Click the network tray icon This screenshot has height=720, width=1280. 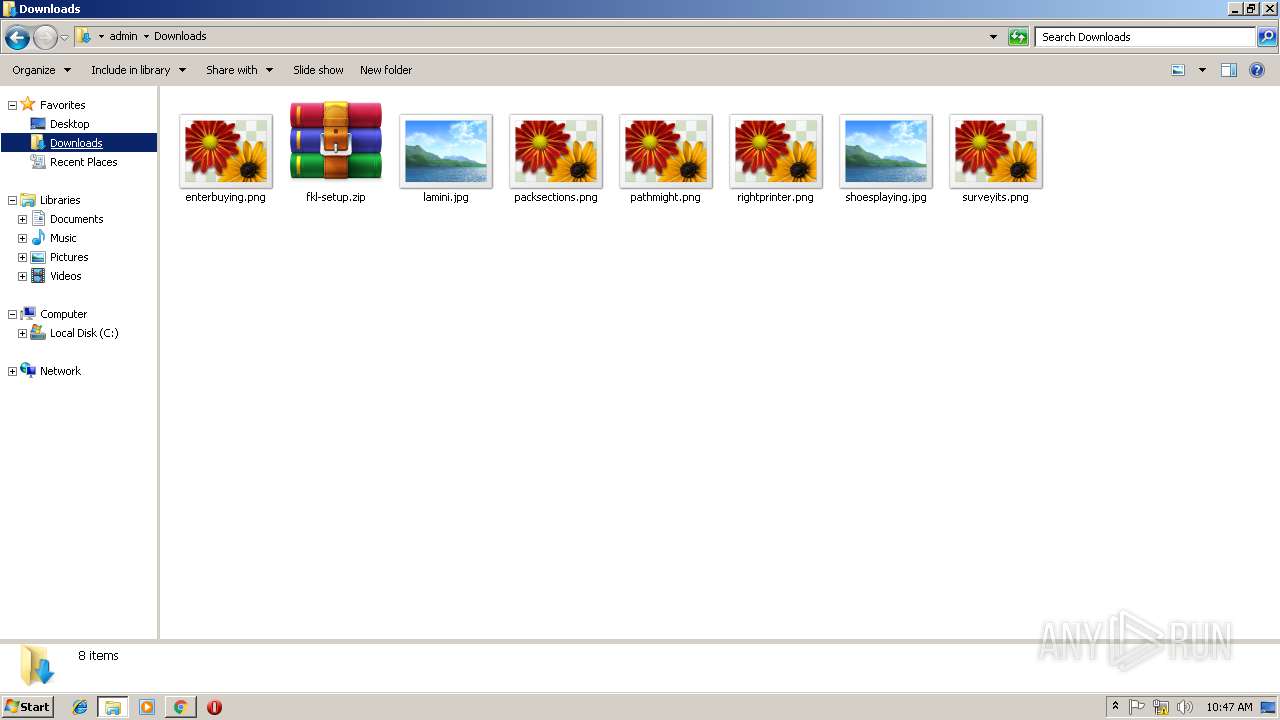pyautogui.click(x=1161, y=707)
